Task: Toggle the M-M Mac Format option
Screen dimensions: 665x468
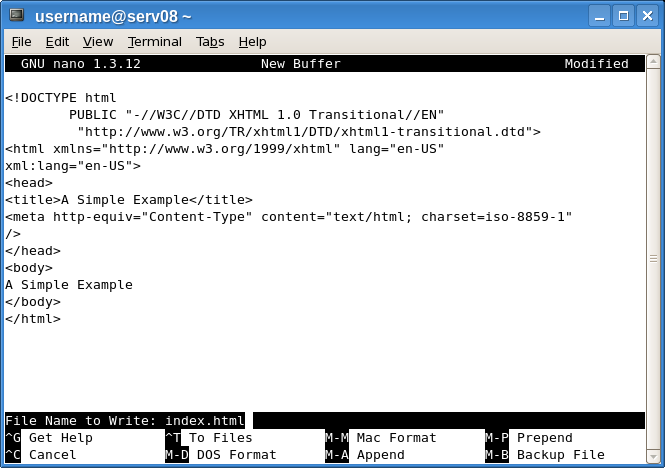Action: [380, 437]
